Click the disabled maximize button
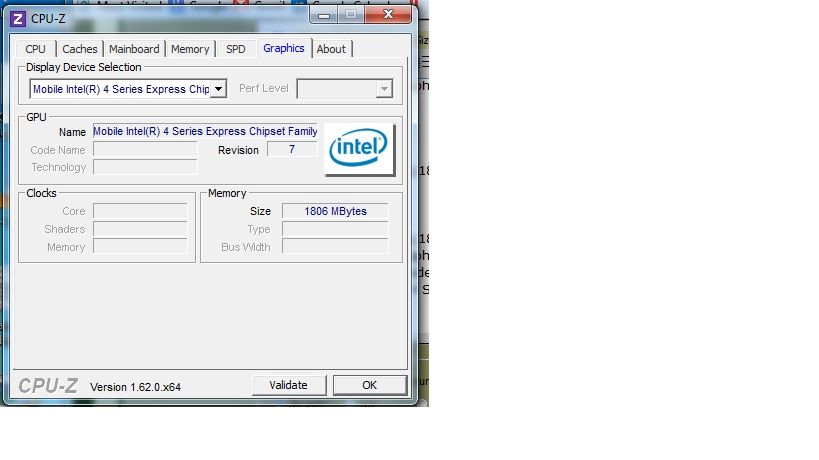The width and height of the screenshot is (819, 460). (352, 16)
